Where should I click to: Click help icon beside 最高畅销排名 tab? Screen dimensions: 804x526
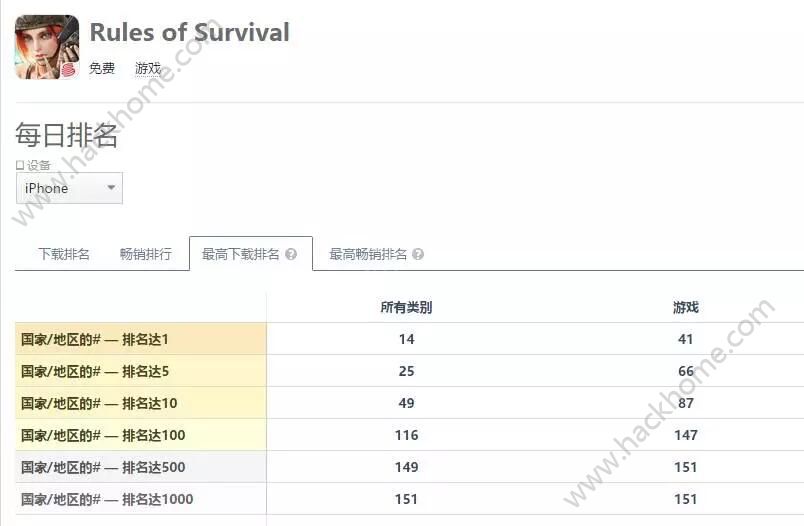pos(418,254)
